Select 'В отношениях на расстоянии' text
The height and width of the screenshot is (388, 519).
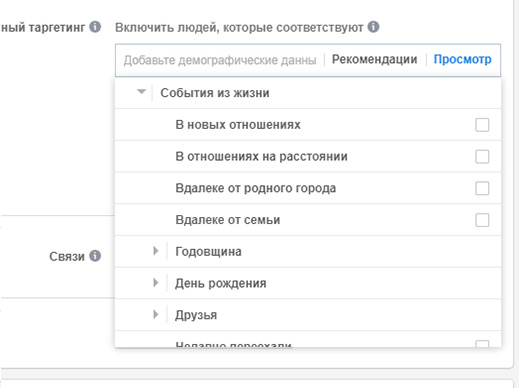pyautogui.click(x=261, y=156)
